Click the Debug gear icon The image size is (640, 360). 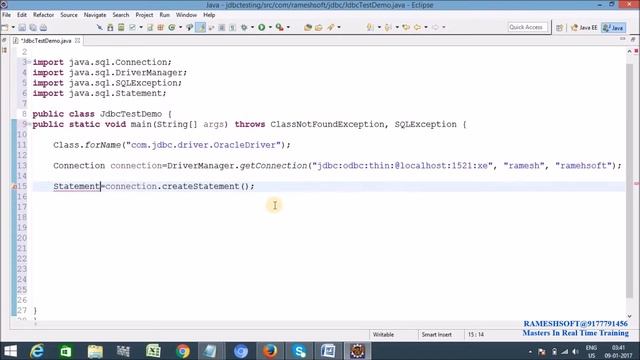pos(244,27)
